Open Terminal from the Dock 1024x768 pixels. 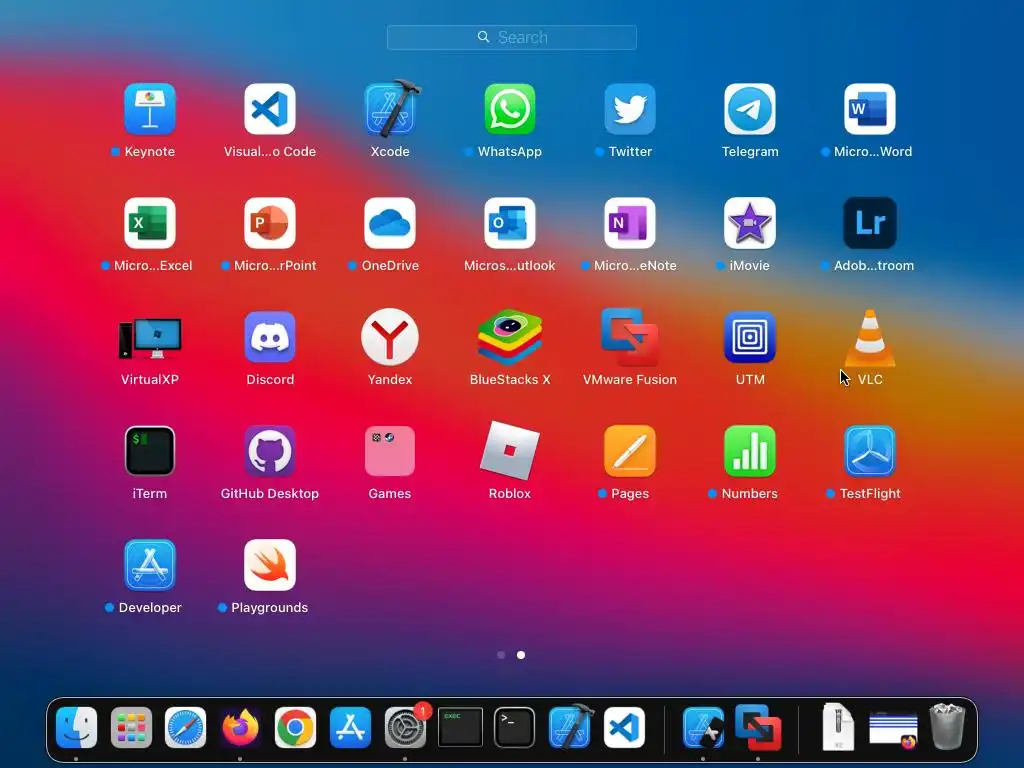coord(515,727)
